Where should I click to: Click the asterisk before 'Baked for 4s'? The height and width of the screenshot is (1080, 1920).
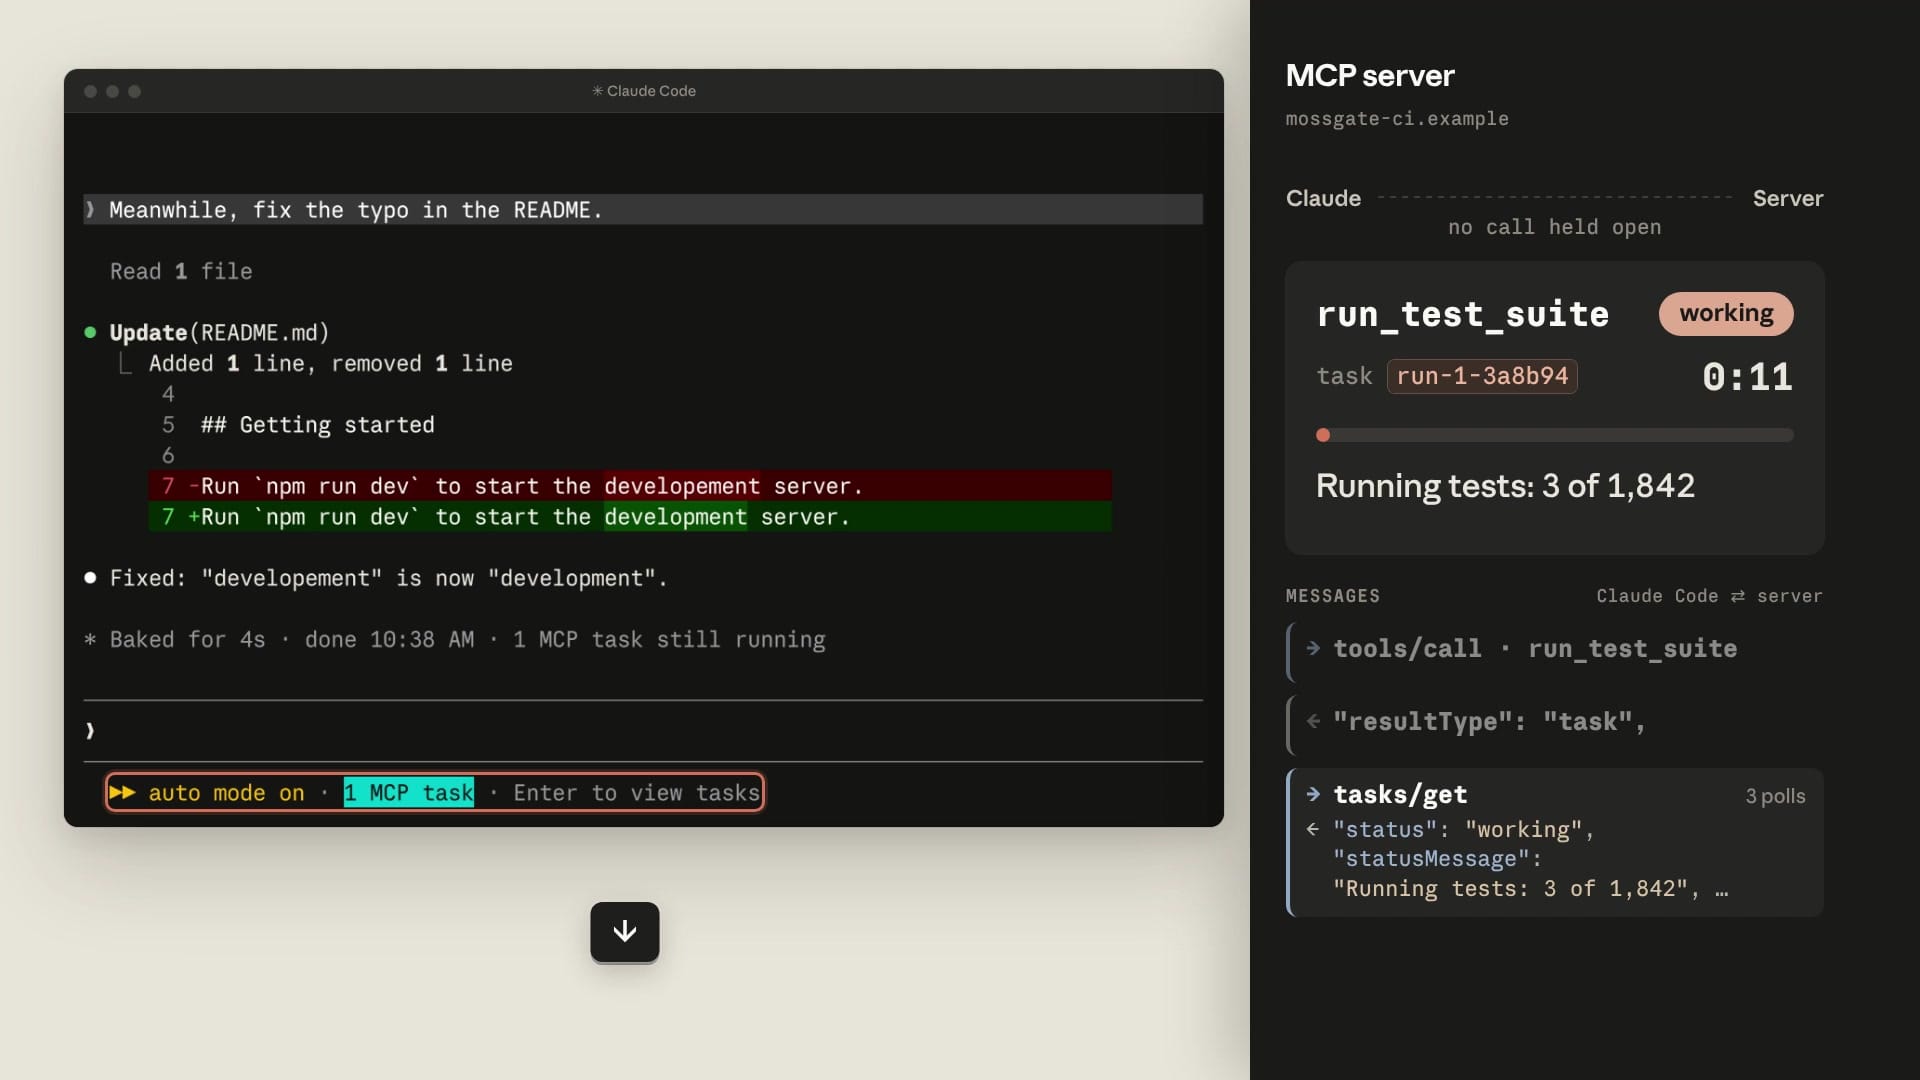(x=90, y=640)
